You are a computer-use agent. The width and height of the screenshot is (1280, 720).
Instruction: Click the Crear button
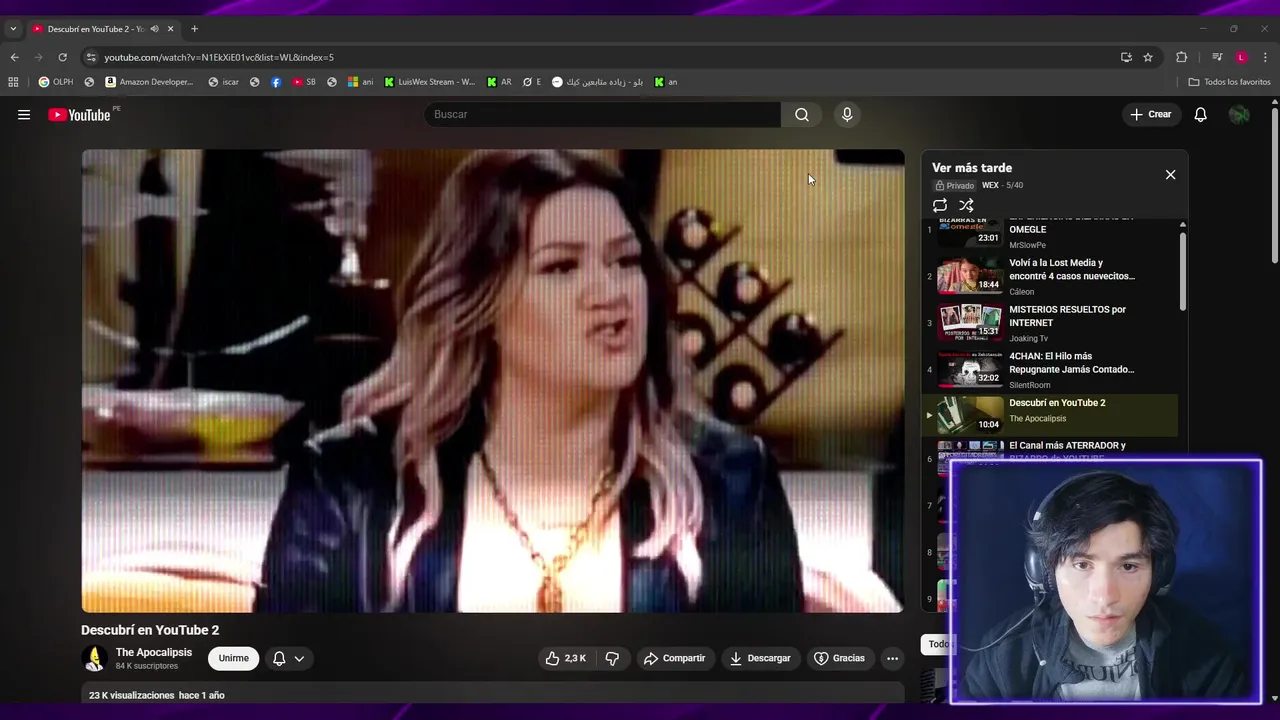point(1150,114)
